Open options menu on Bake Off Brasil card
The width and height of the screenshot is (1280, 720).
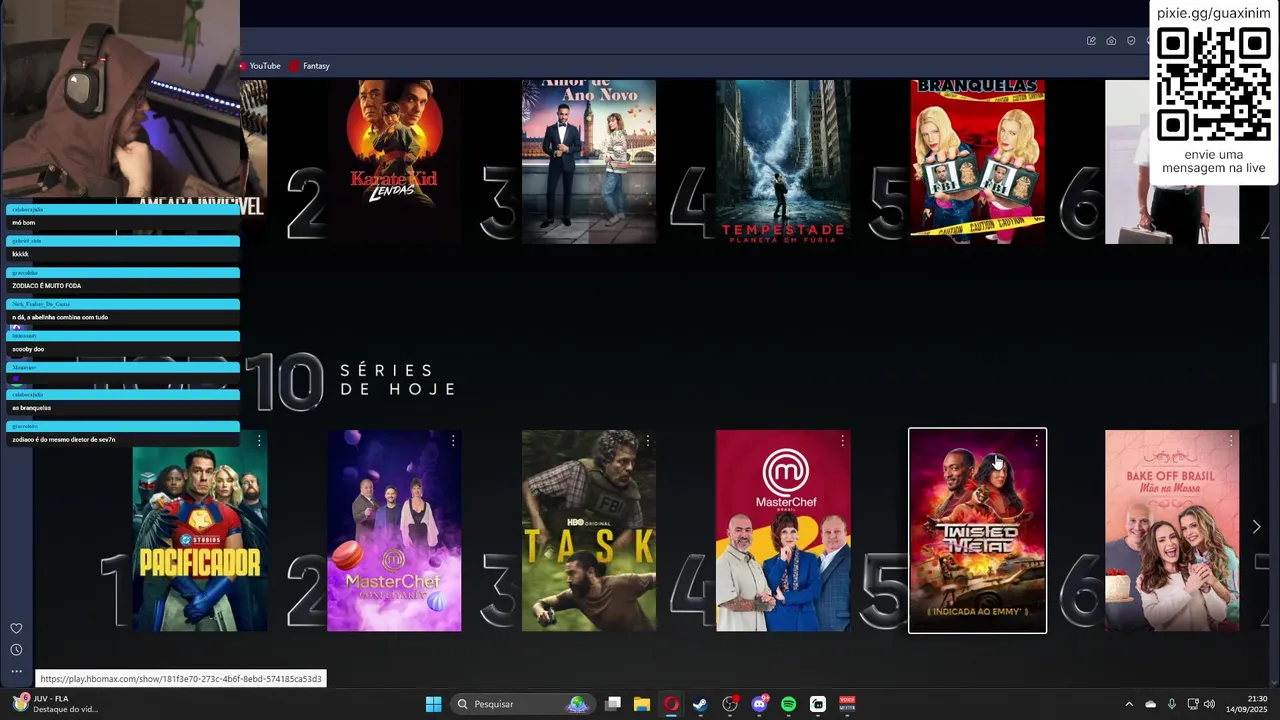click(x=1231, y=441)
